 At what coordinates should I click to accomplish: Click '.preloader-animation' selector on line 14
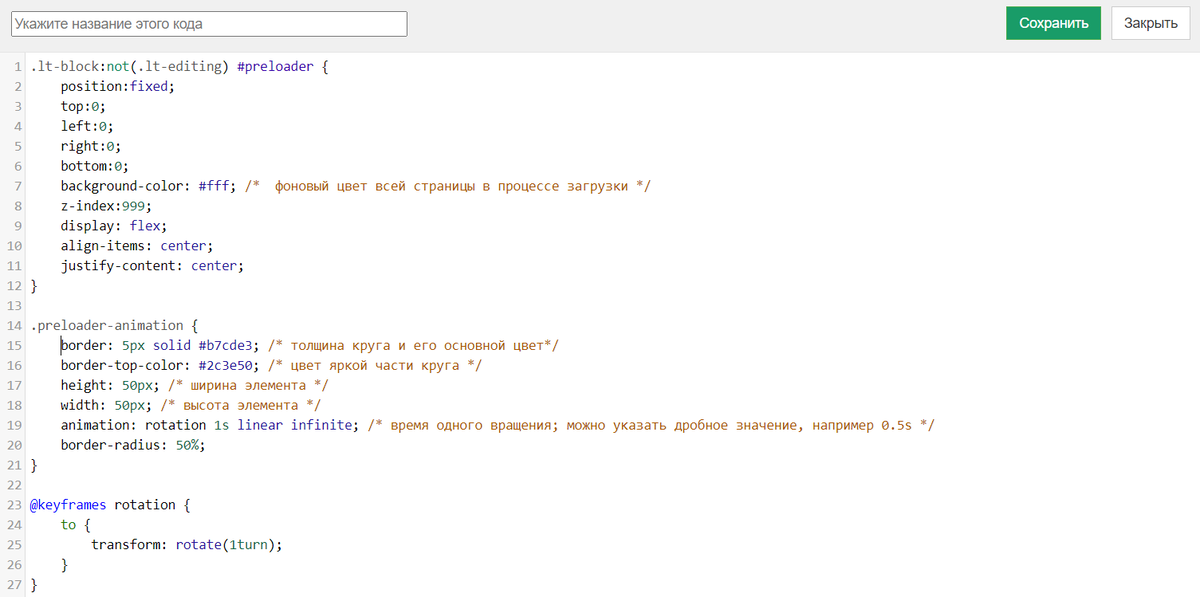point(106,325)
